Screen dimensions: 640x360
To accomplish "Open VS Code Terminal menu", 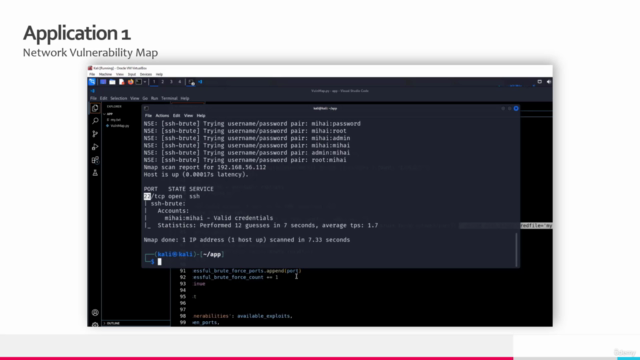I will 169,98.
